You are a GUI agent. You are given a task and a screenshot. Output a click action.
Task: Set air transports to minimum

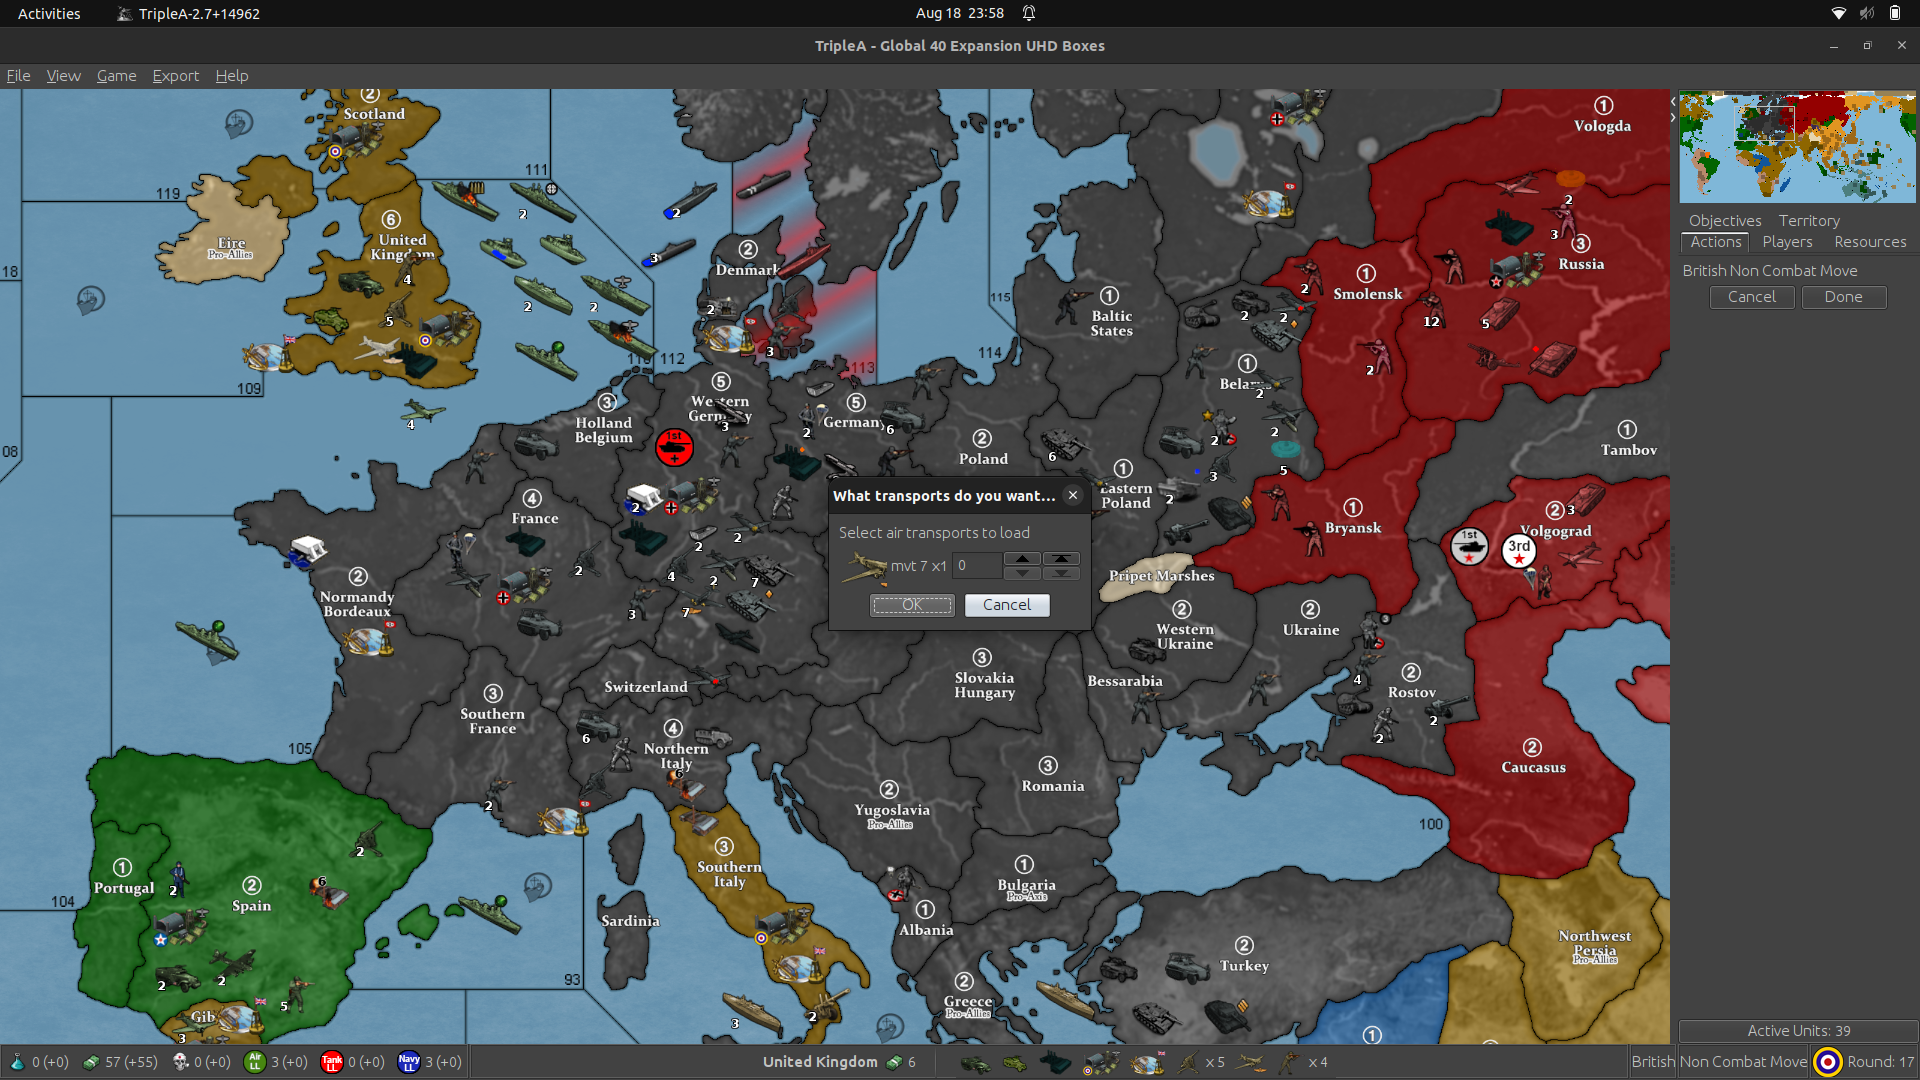1061,573
